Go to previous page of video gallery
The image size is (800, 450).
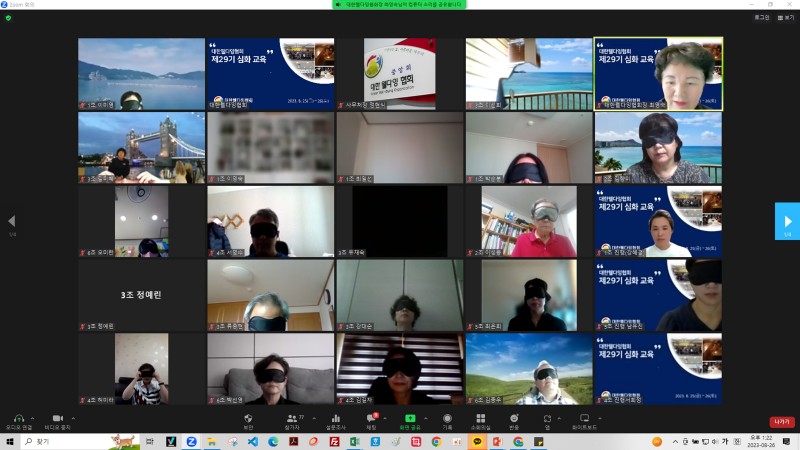click(x=12, y=221)
